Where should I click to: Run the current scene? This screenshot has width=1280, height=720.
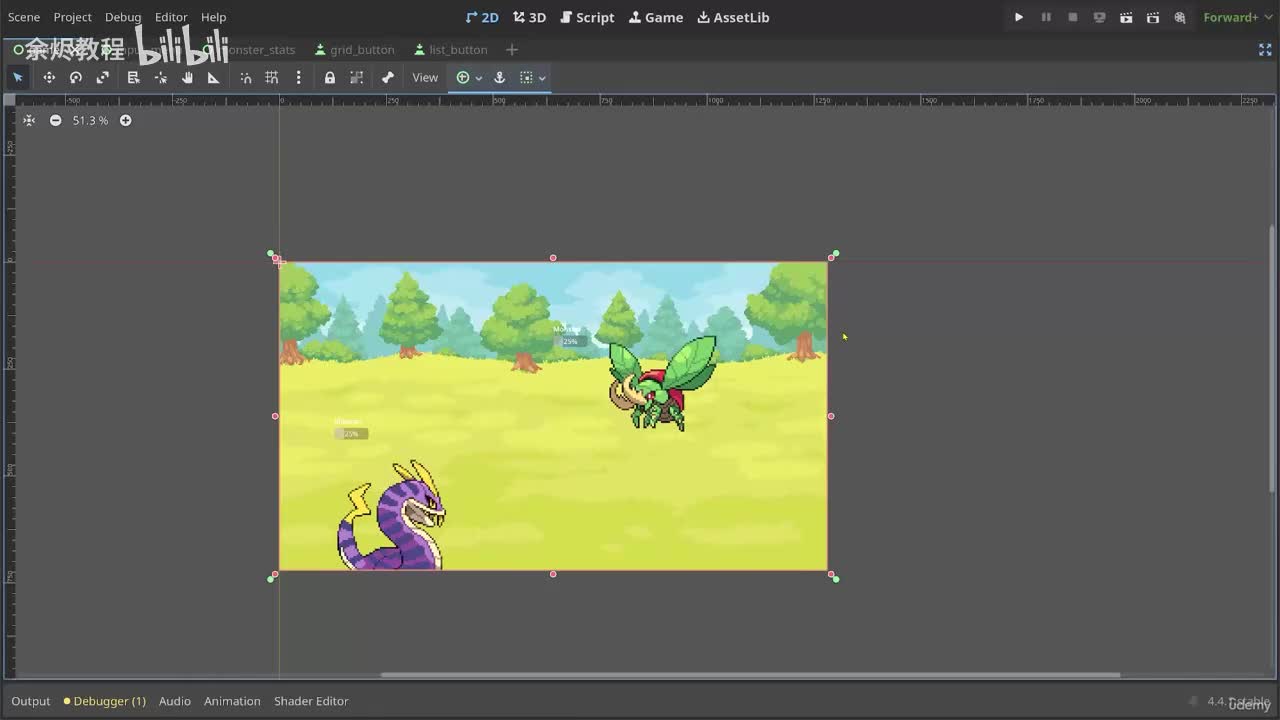(x=1127, y=17)
